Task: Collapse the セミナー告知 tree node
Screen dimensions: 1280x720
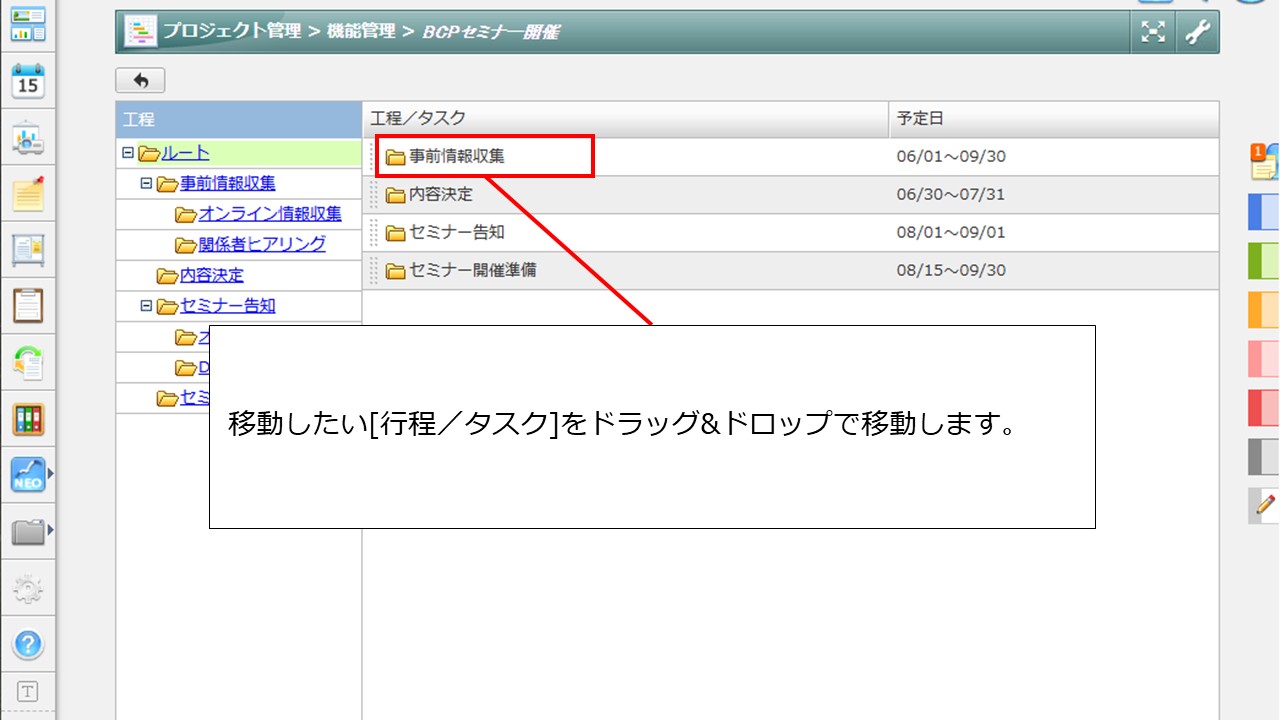Action: (x=146, y=306)
